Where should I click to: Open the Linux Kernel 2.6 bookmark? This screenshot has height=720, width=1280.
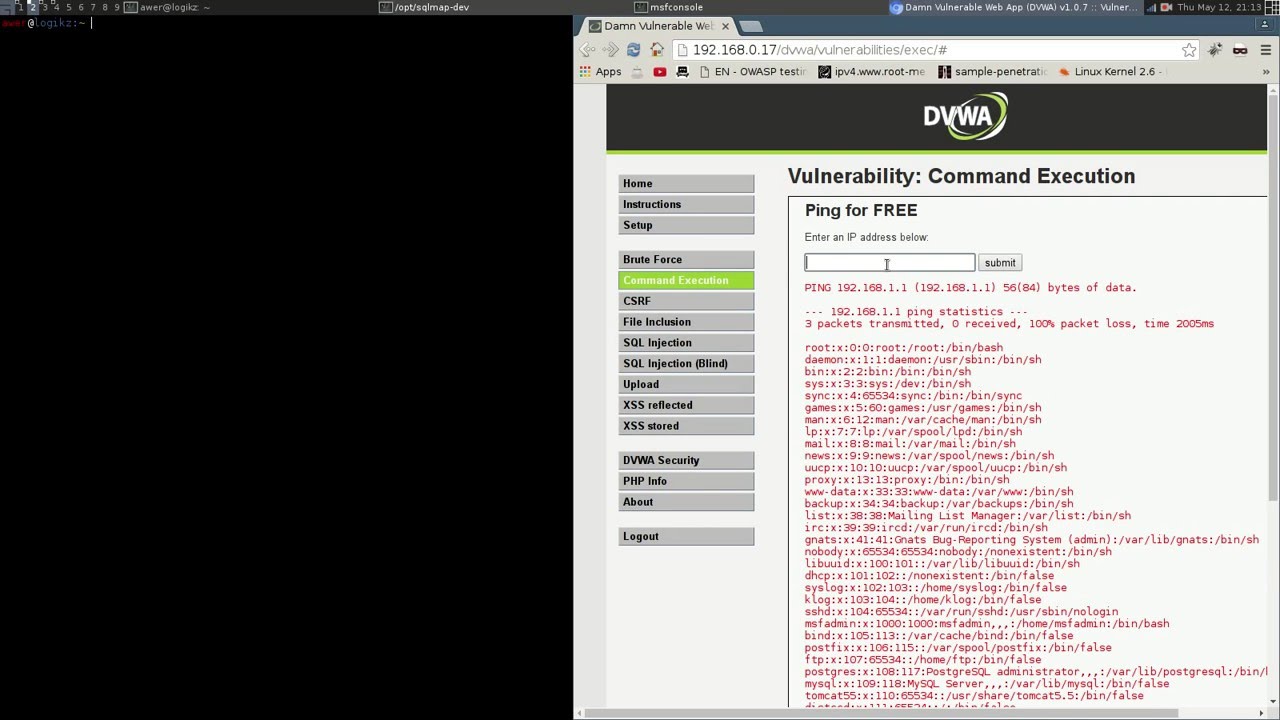click(1112, 72)
